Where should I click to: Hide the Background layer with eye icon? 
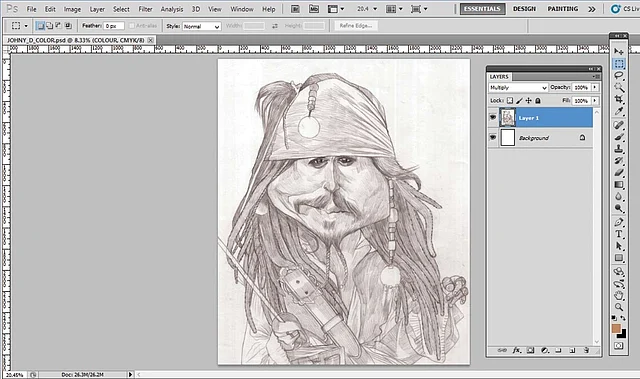pos(493,137)
